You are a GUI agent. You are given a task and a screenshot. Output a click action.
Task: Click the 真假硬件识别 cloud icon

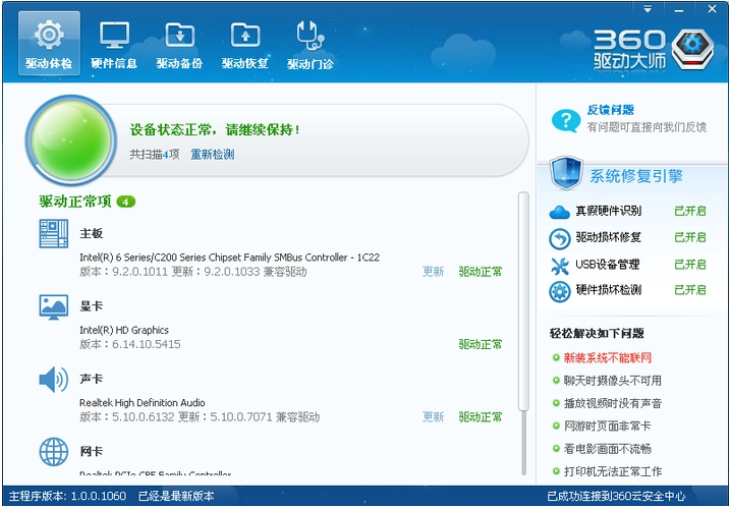[x=559, y=212]
